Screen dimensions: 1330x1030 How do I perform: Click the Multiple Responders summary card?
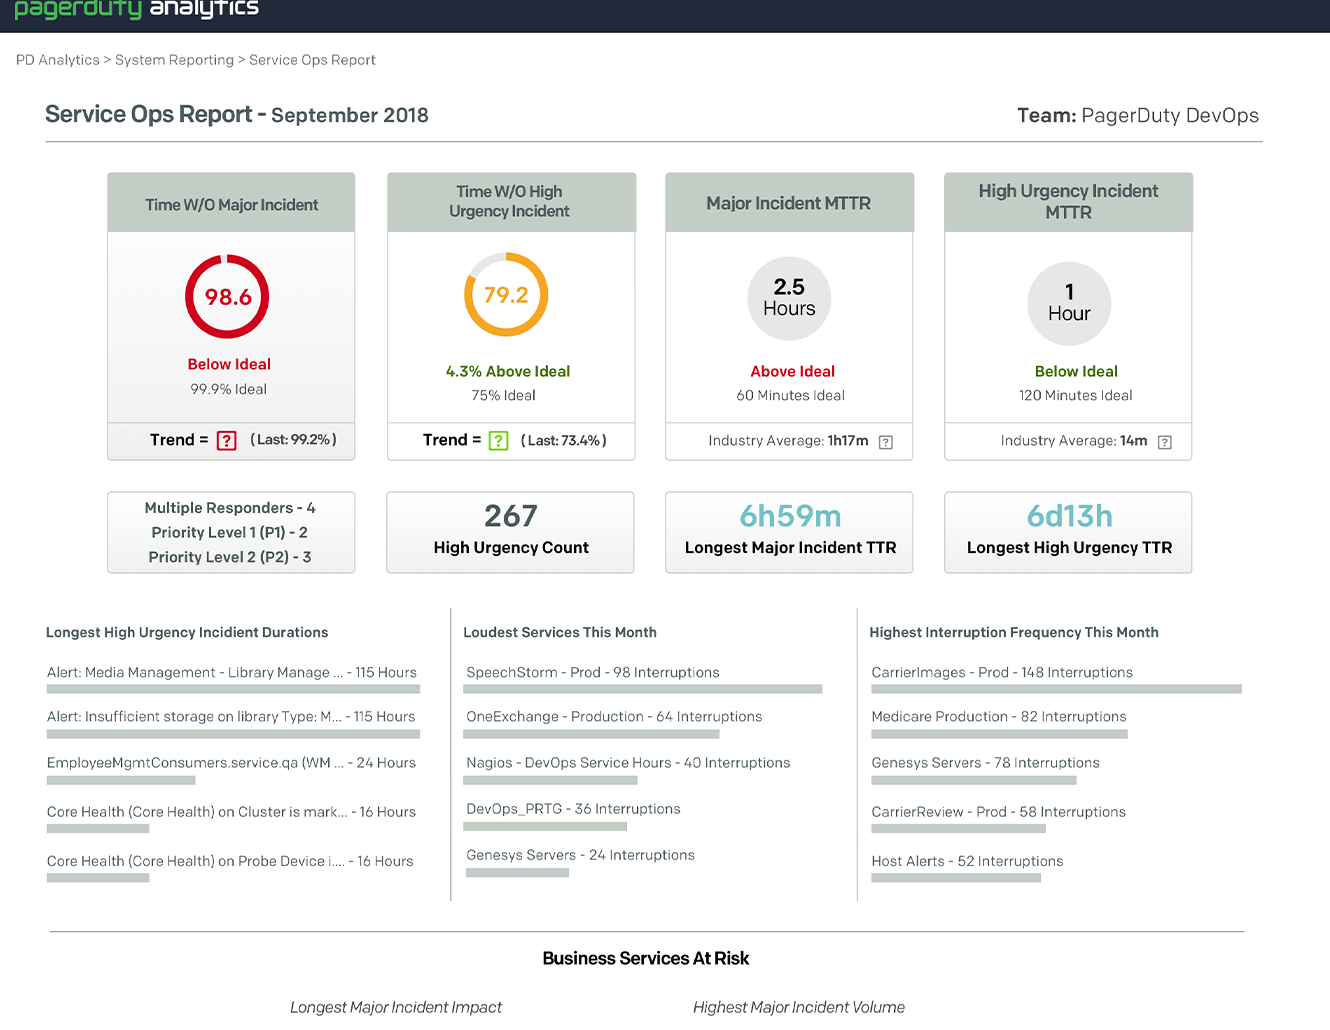(231, 532)
